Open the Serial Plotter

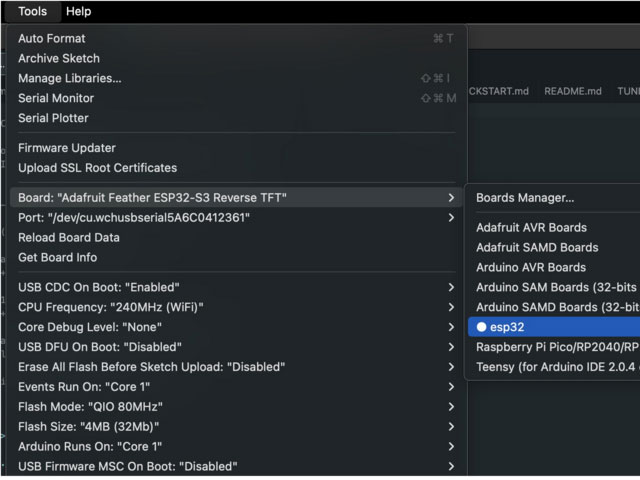(236, 118)
